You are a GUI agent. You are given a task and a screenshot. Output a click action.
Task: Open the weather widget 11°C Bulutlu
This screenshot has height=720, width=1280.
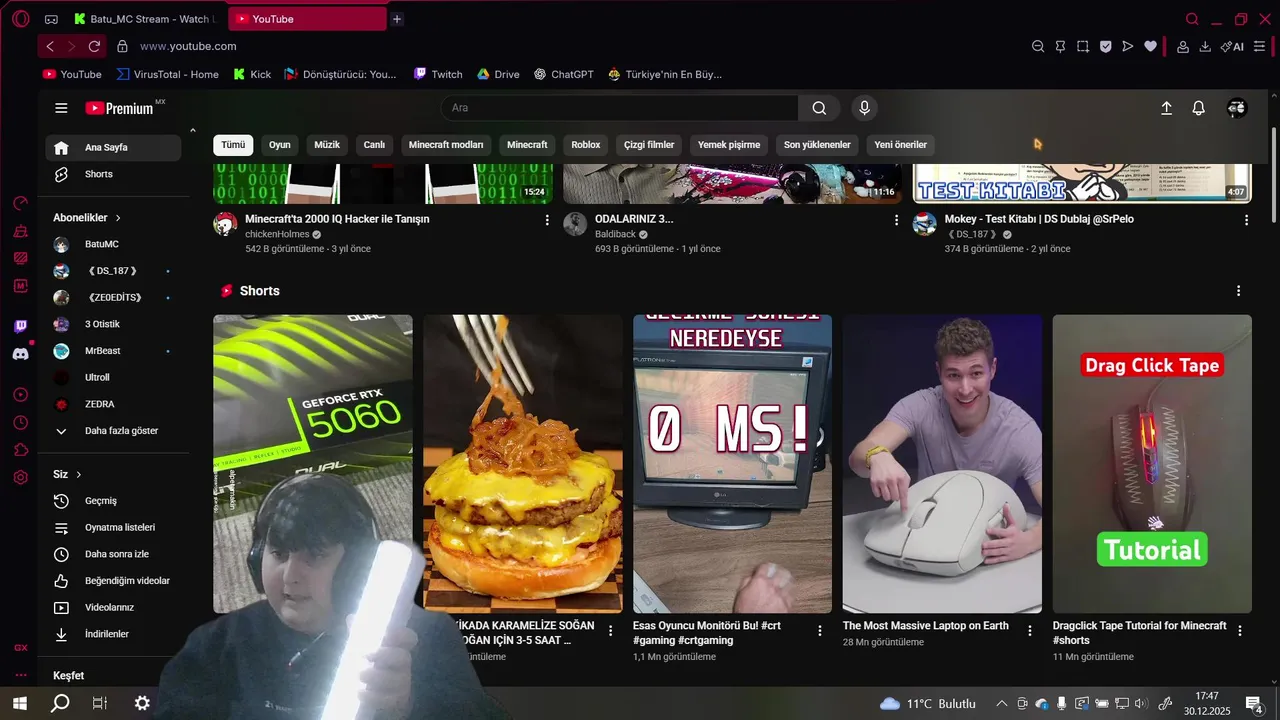coord(928,704)
